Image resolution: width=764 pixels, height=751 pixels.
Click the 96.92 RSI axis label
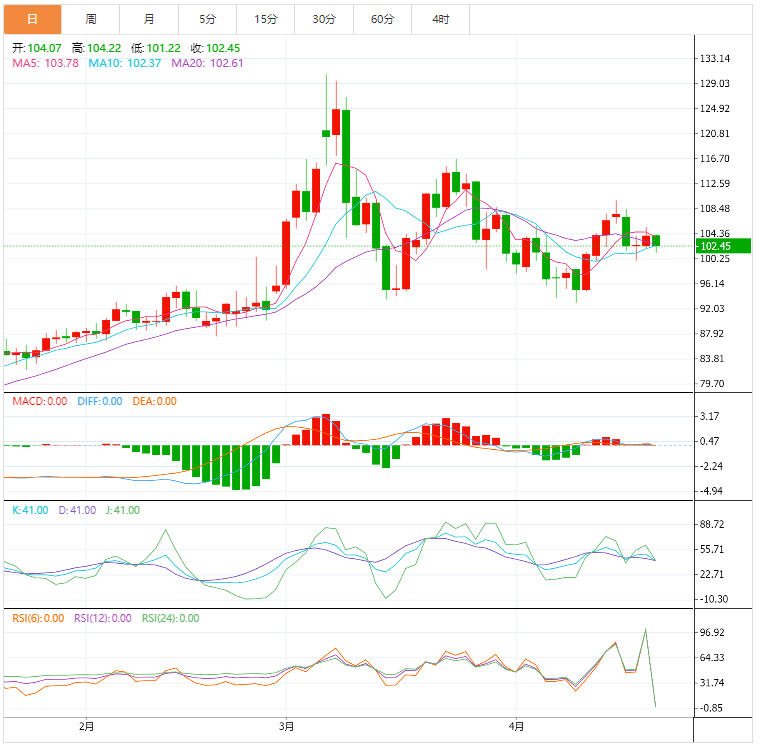pyautogui.click(x=712, y=633)
